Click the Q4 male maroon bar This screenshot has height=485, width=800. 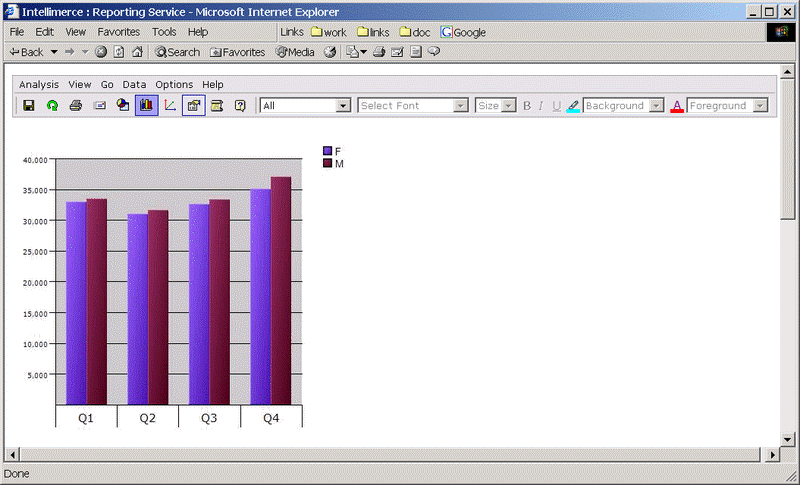coord(281,291)
